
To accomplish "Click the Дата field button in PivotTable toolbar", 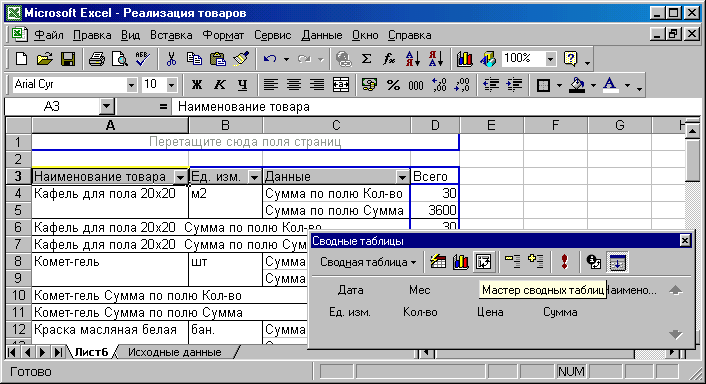I will [350, 290].
